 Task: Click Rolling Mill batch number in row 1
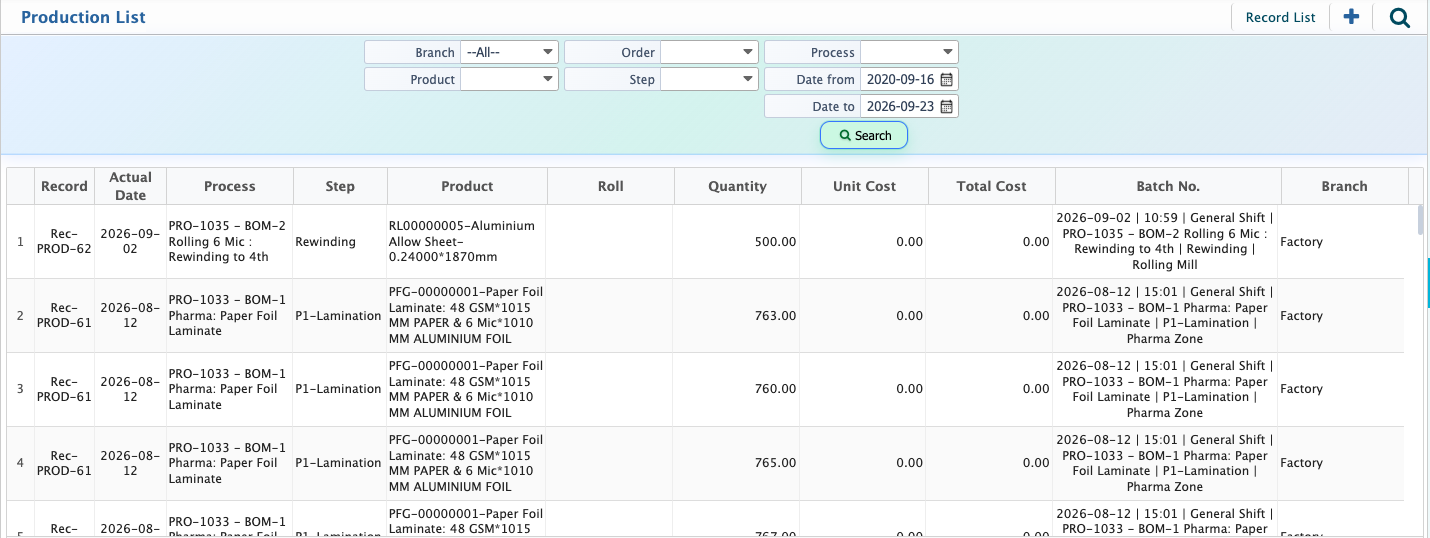(x=1165, y=242)
